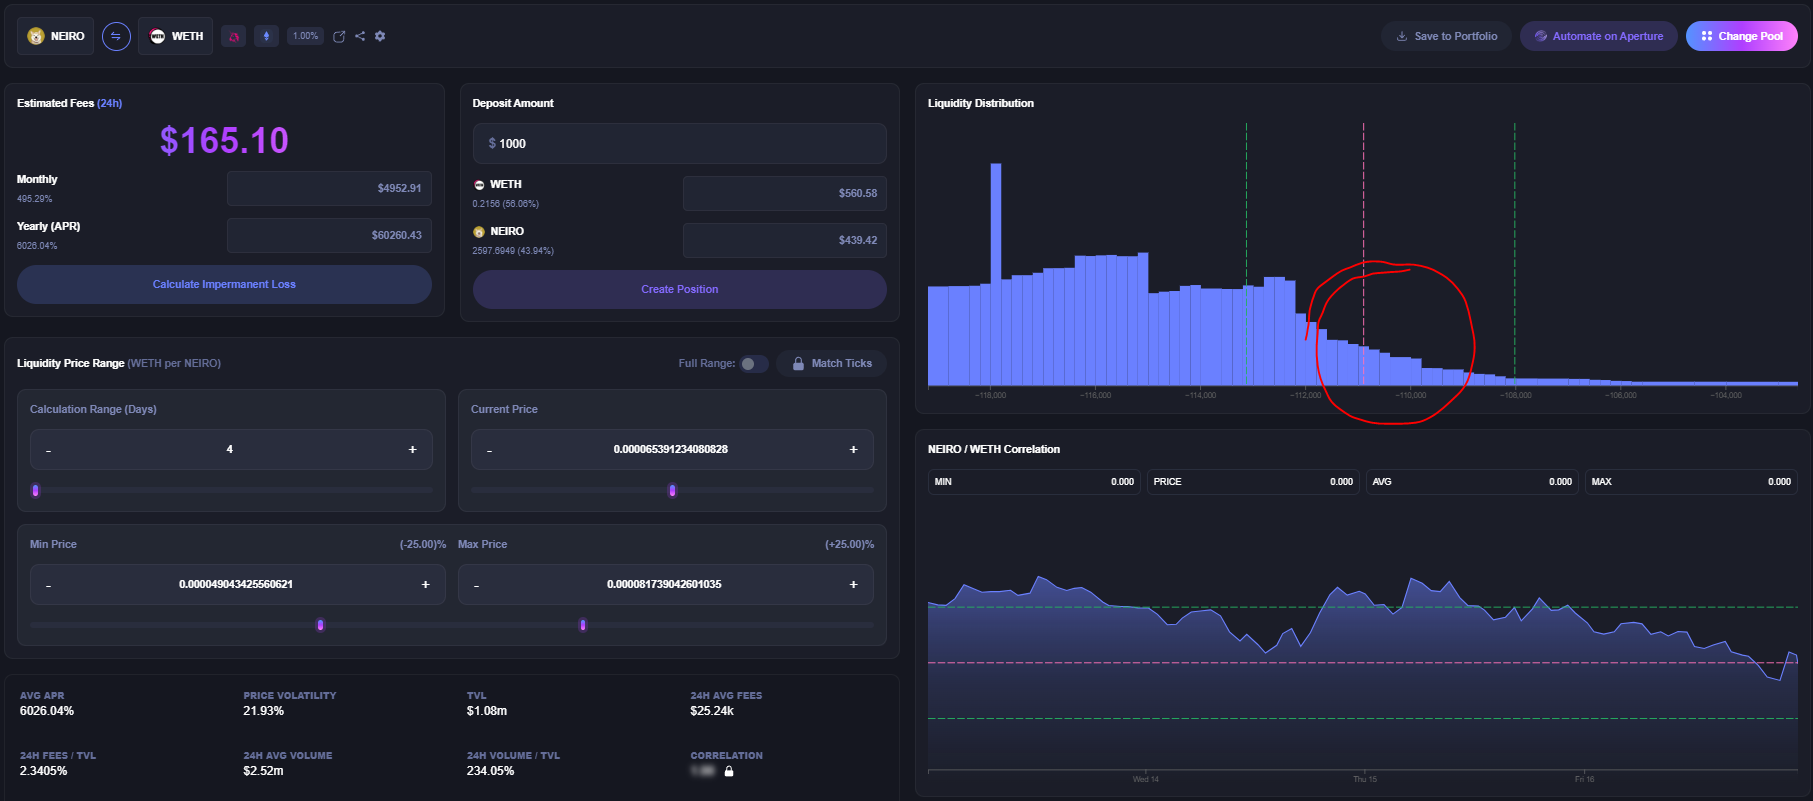Screen dimensions: 1813x801
Task: Click Save to Portfolio
Action: (x=1446, y=36)
